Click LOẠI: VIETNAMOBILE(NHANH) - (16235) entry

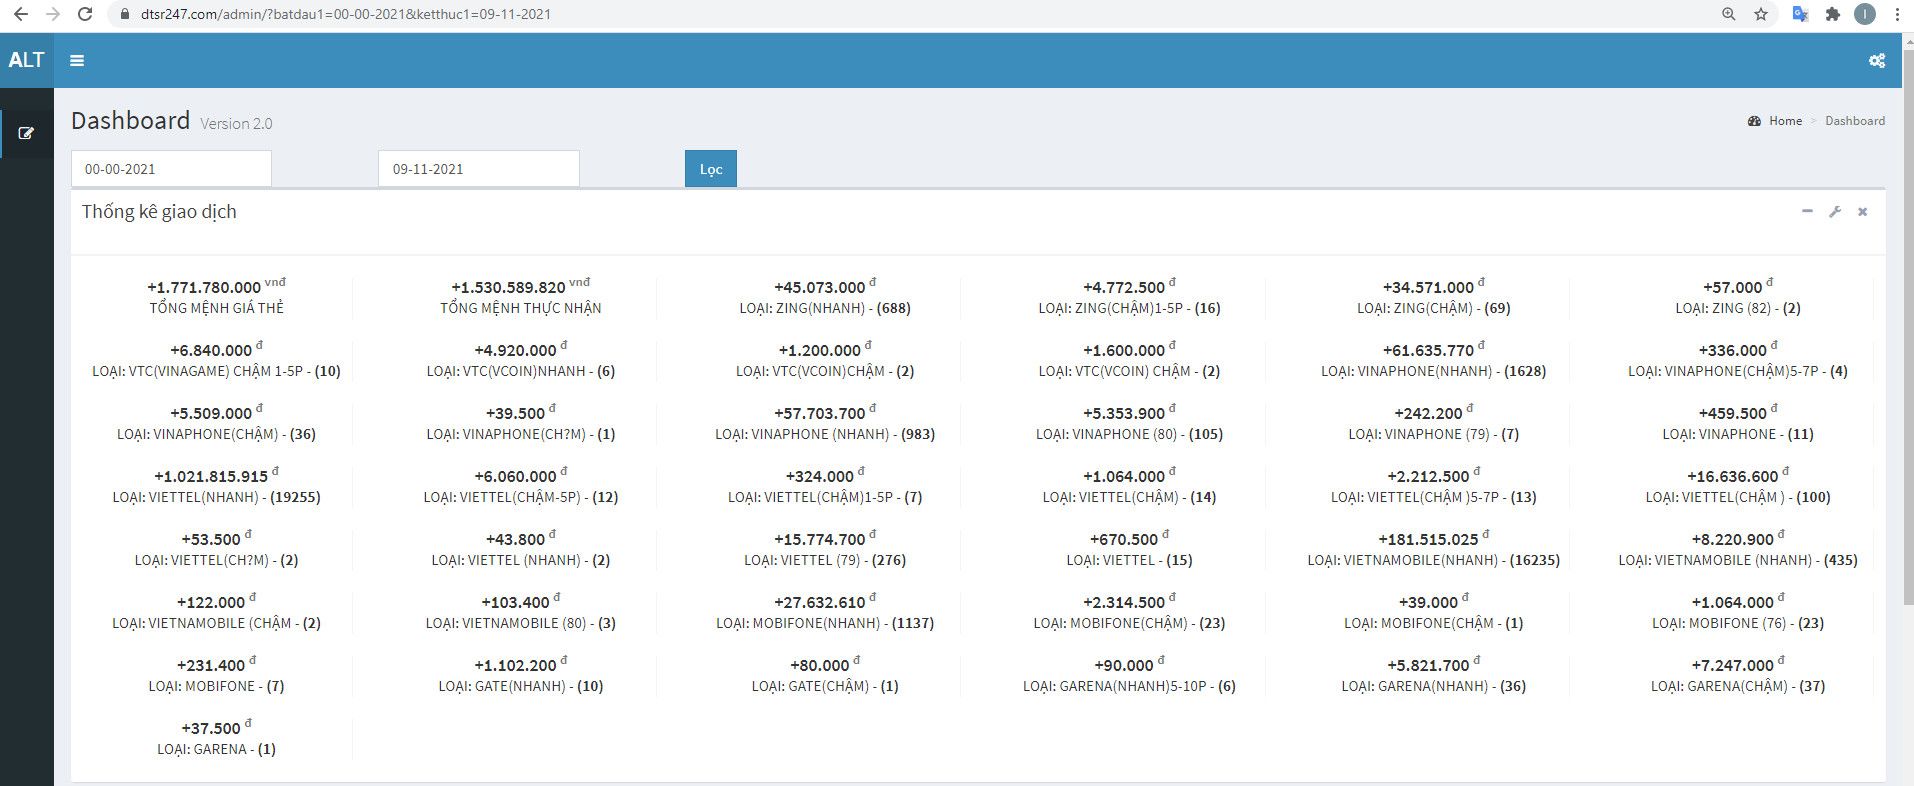1433,560
